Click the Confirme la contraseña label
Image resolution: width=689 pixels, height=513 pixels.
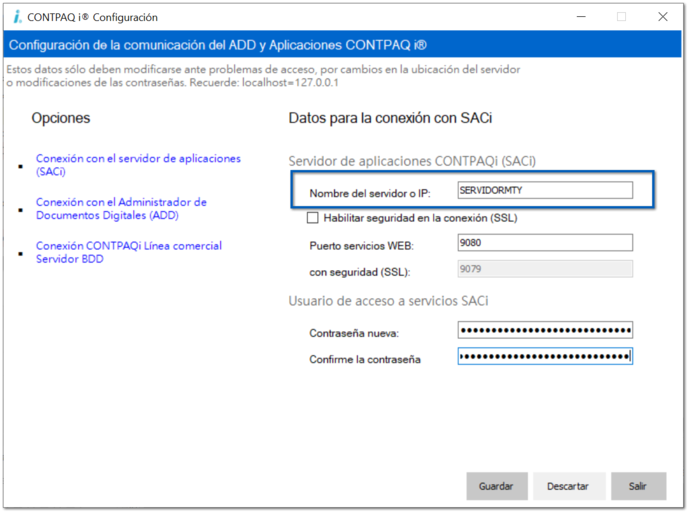365,360
